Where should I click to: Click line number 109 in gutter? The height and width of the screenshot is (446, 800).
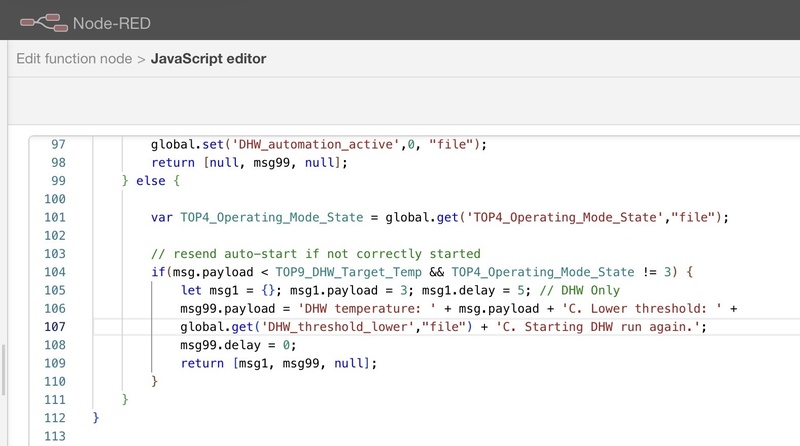[55, 363]
